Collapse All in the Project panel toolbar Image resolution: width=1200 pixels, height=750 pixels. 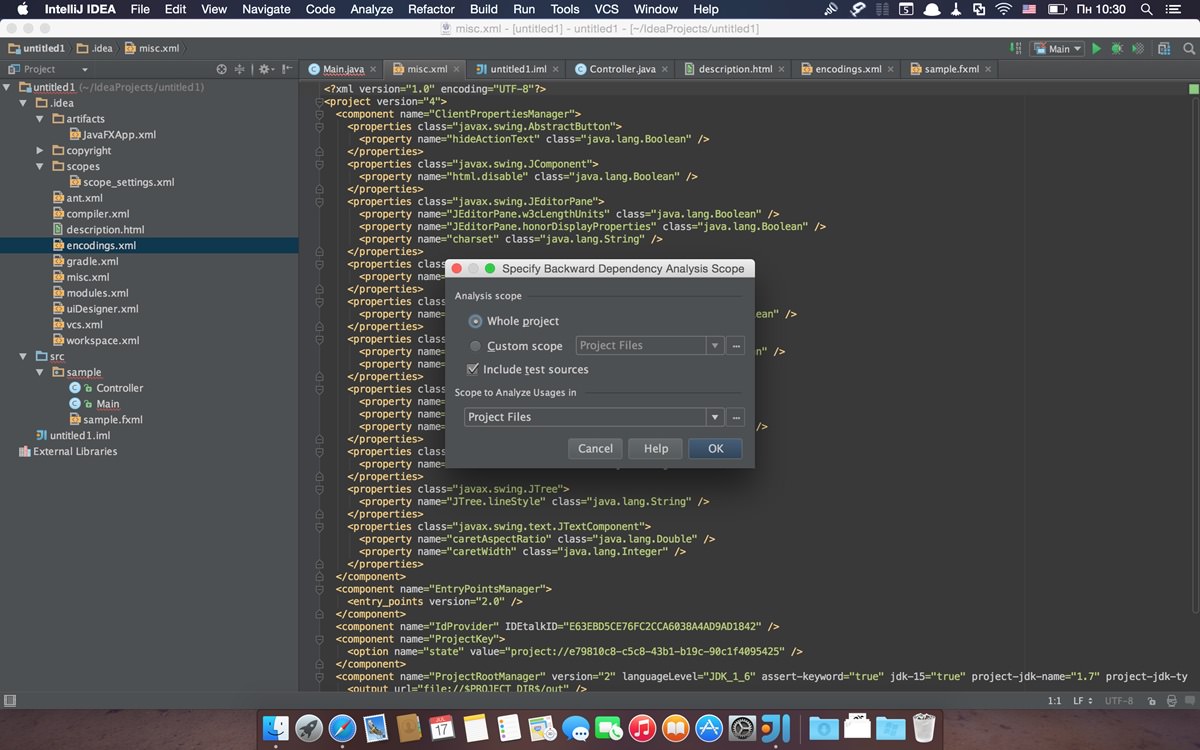[239, 69]
